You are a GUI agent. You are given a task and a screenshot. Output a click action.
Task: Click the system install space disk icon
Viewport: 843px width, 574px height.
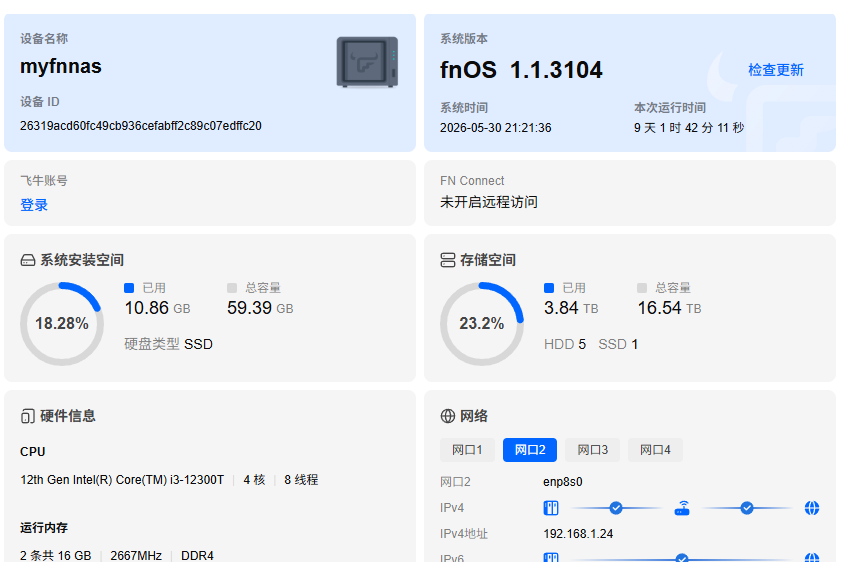click(27, 261)
